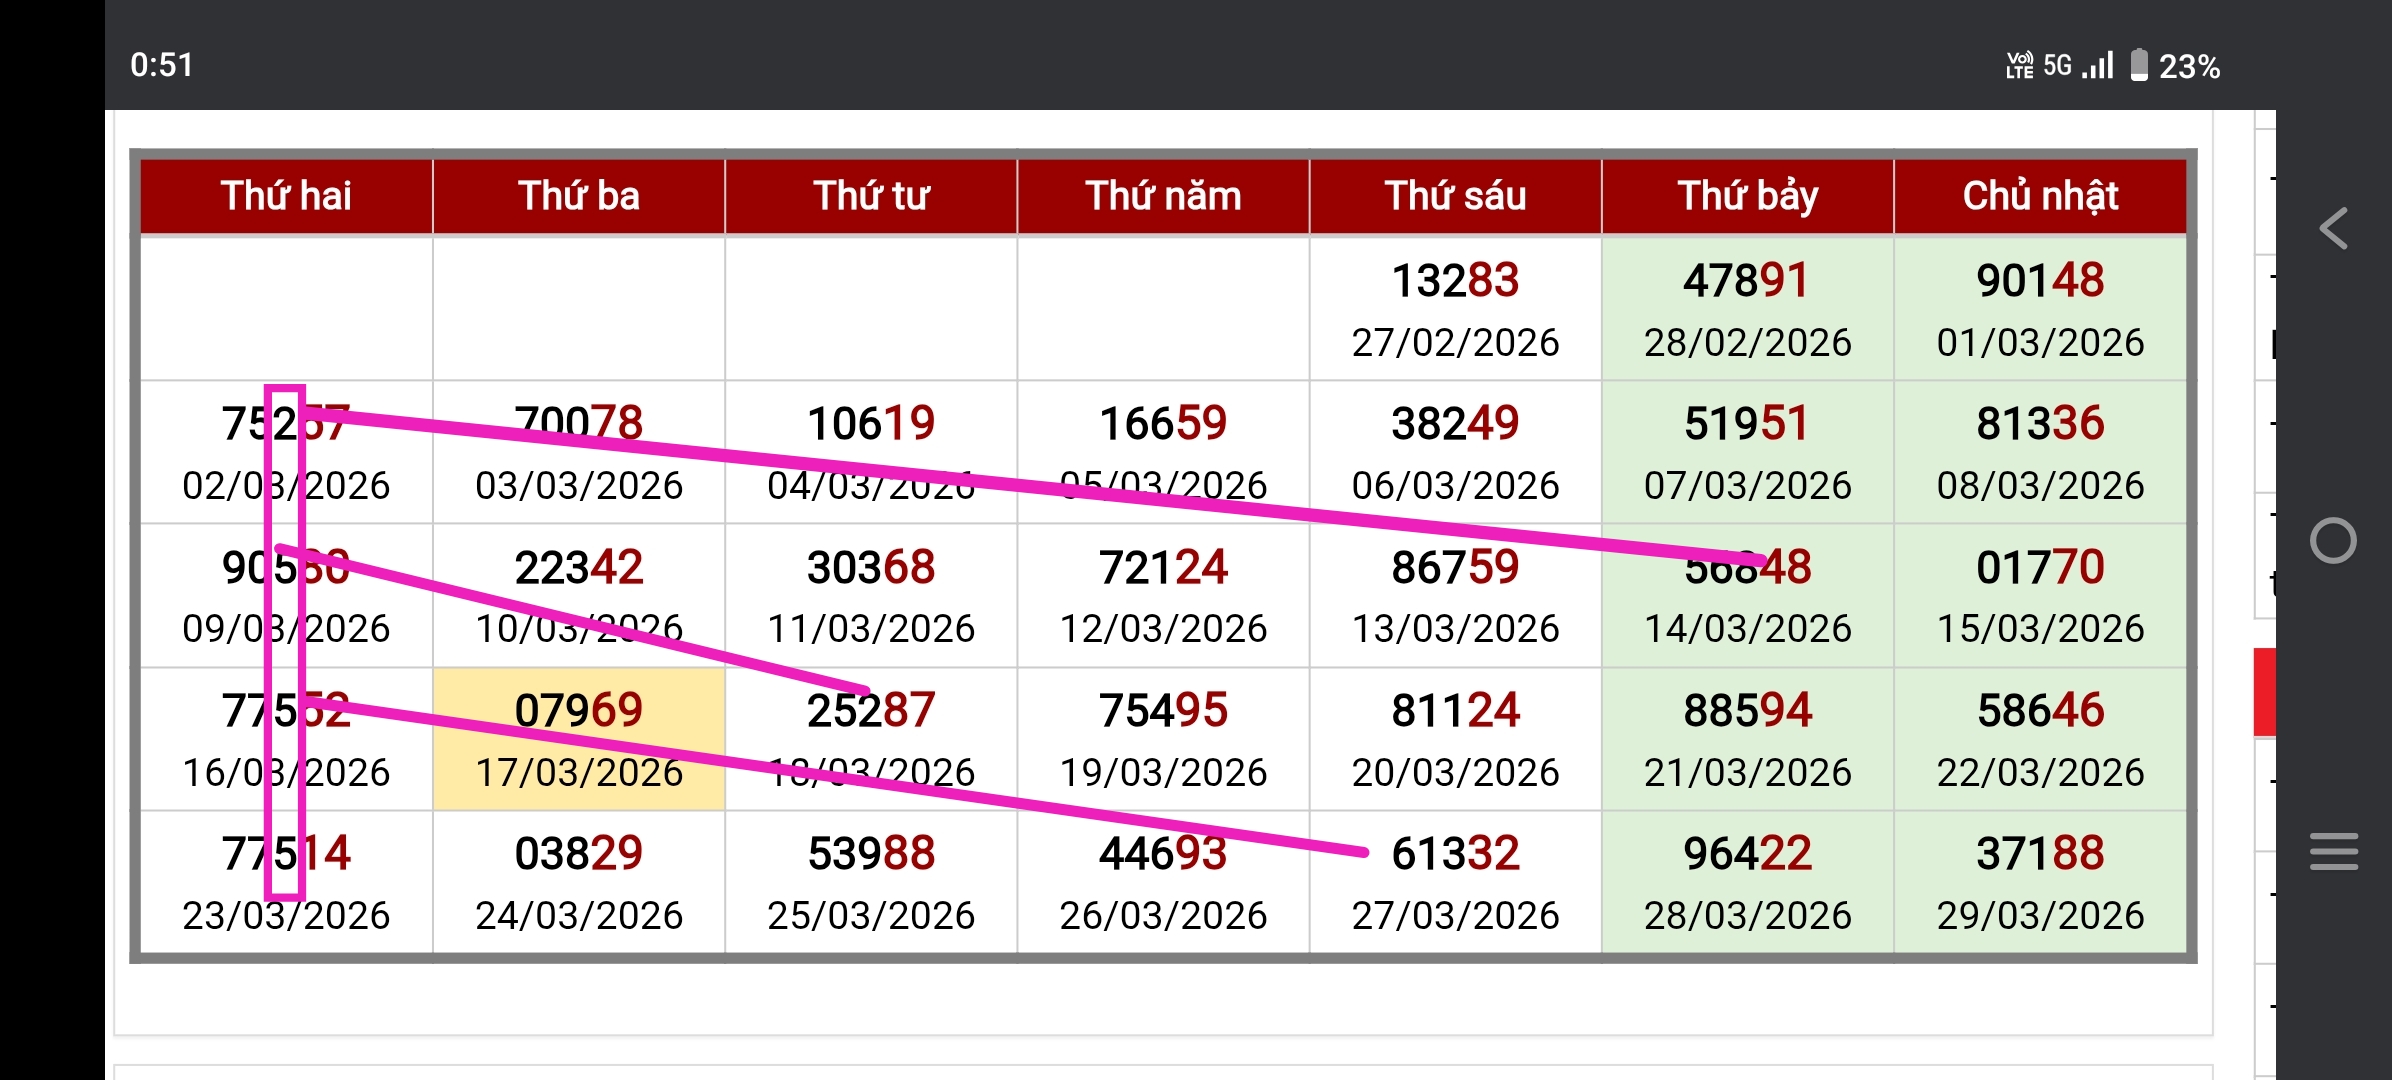Tap the red block at right edge
Viewport: 2392px width, 1080px height.
coord(2264,692)
